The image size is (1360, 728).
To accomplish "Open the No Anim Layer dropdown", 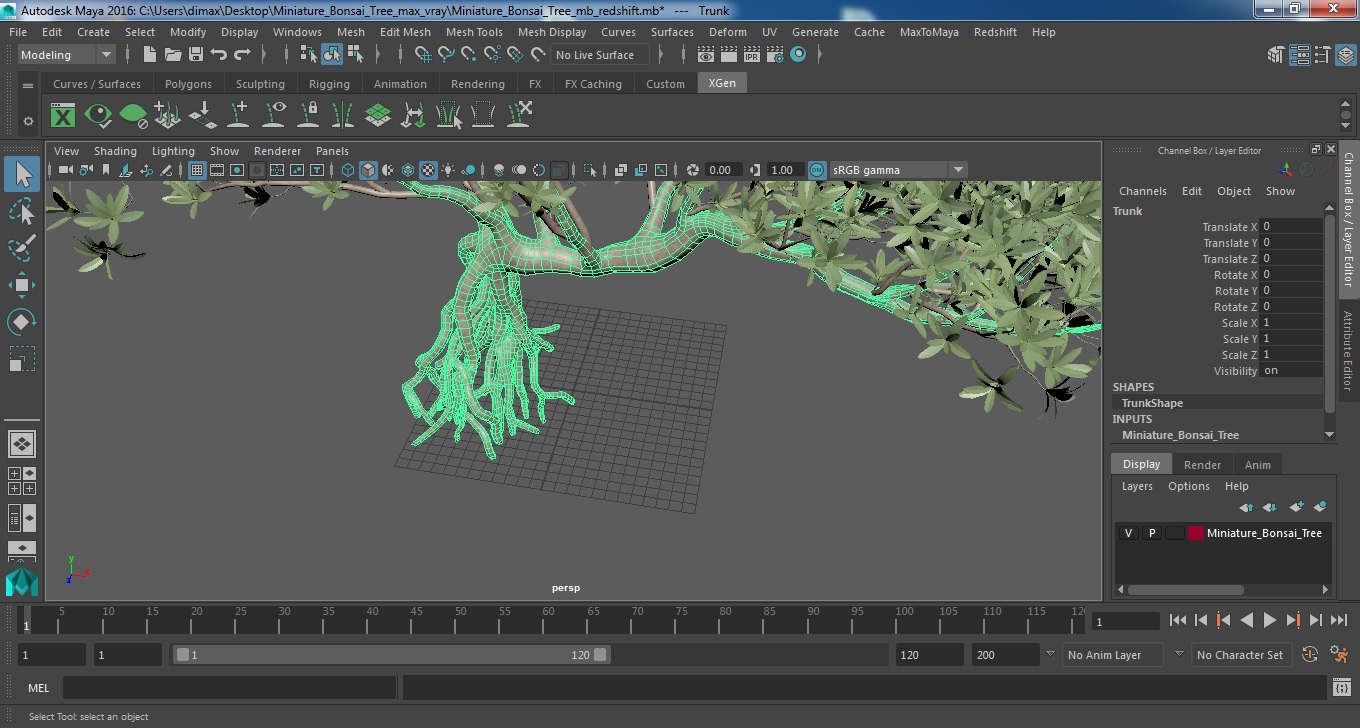I will (1111, 655).
